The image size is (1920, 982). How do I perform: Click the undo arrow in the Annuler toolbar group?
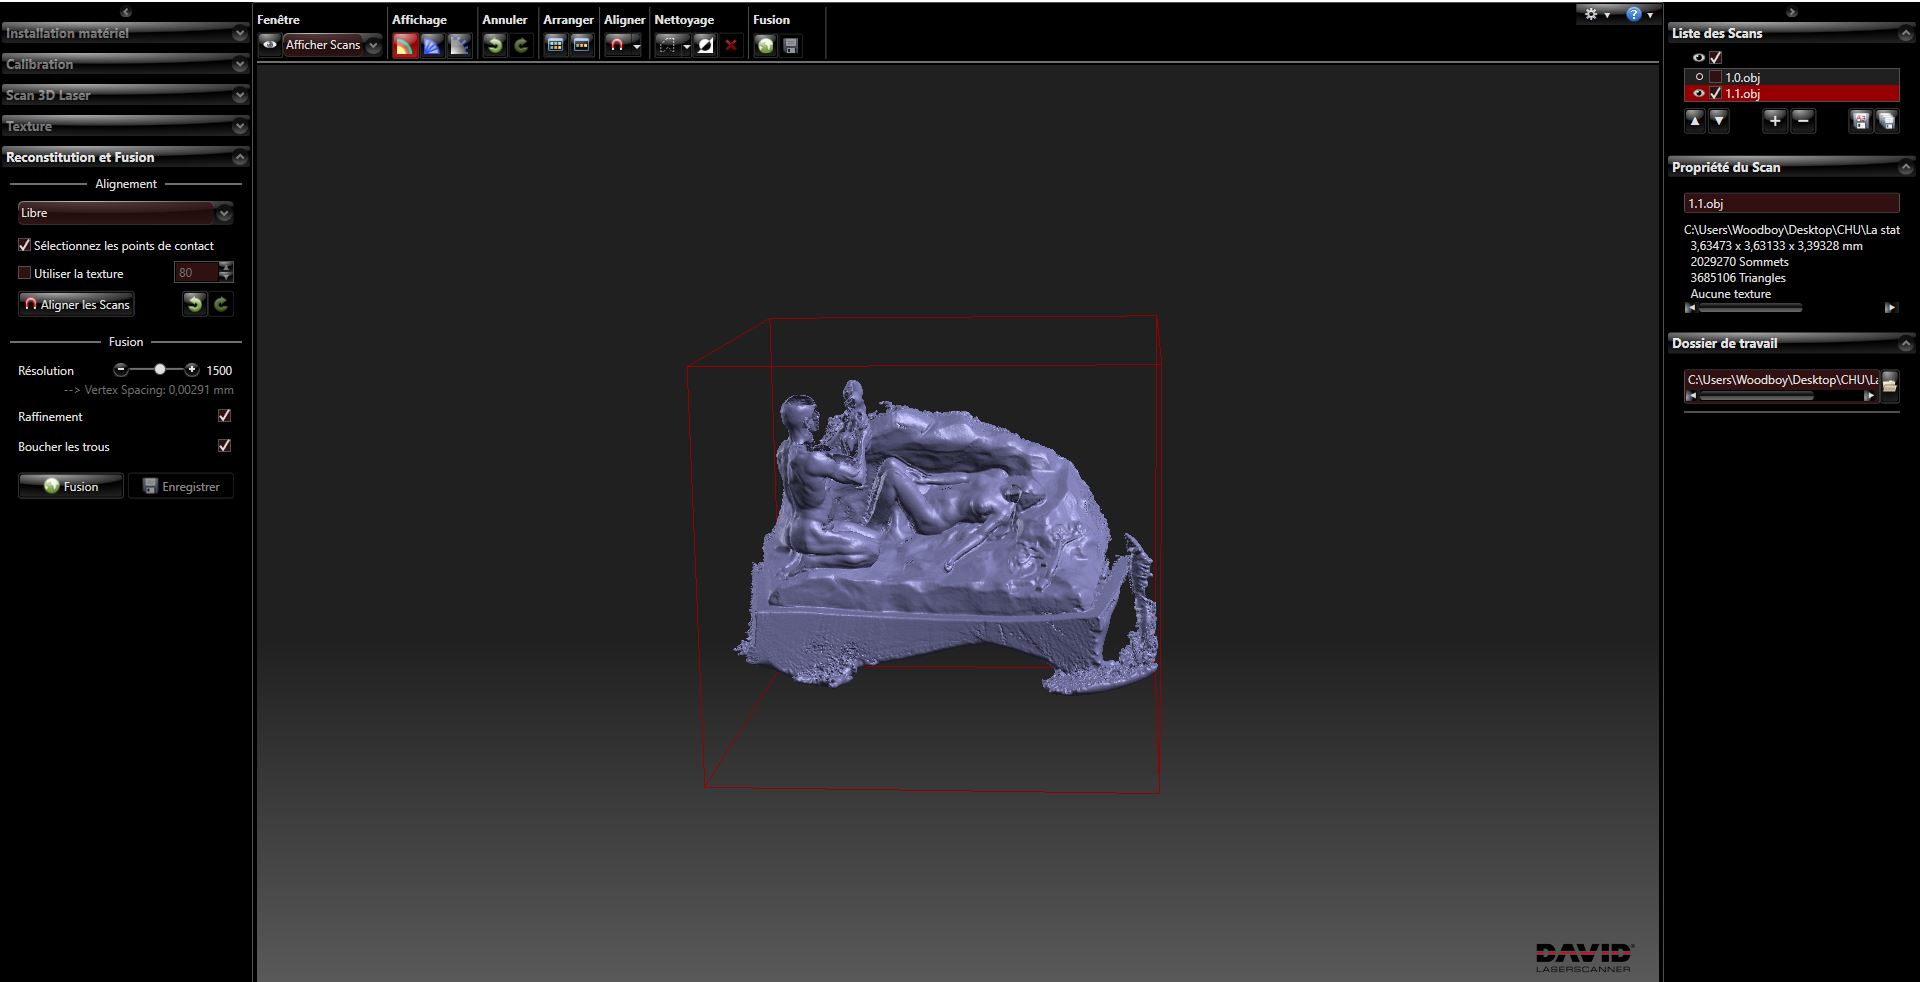tap(494, 45)
